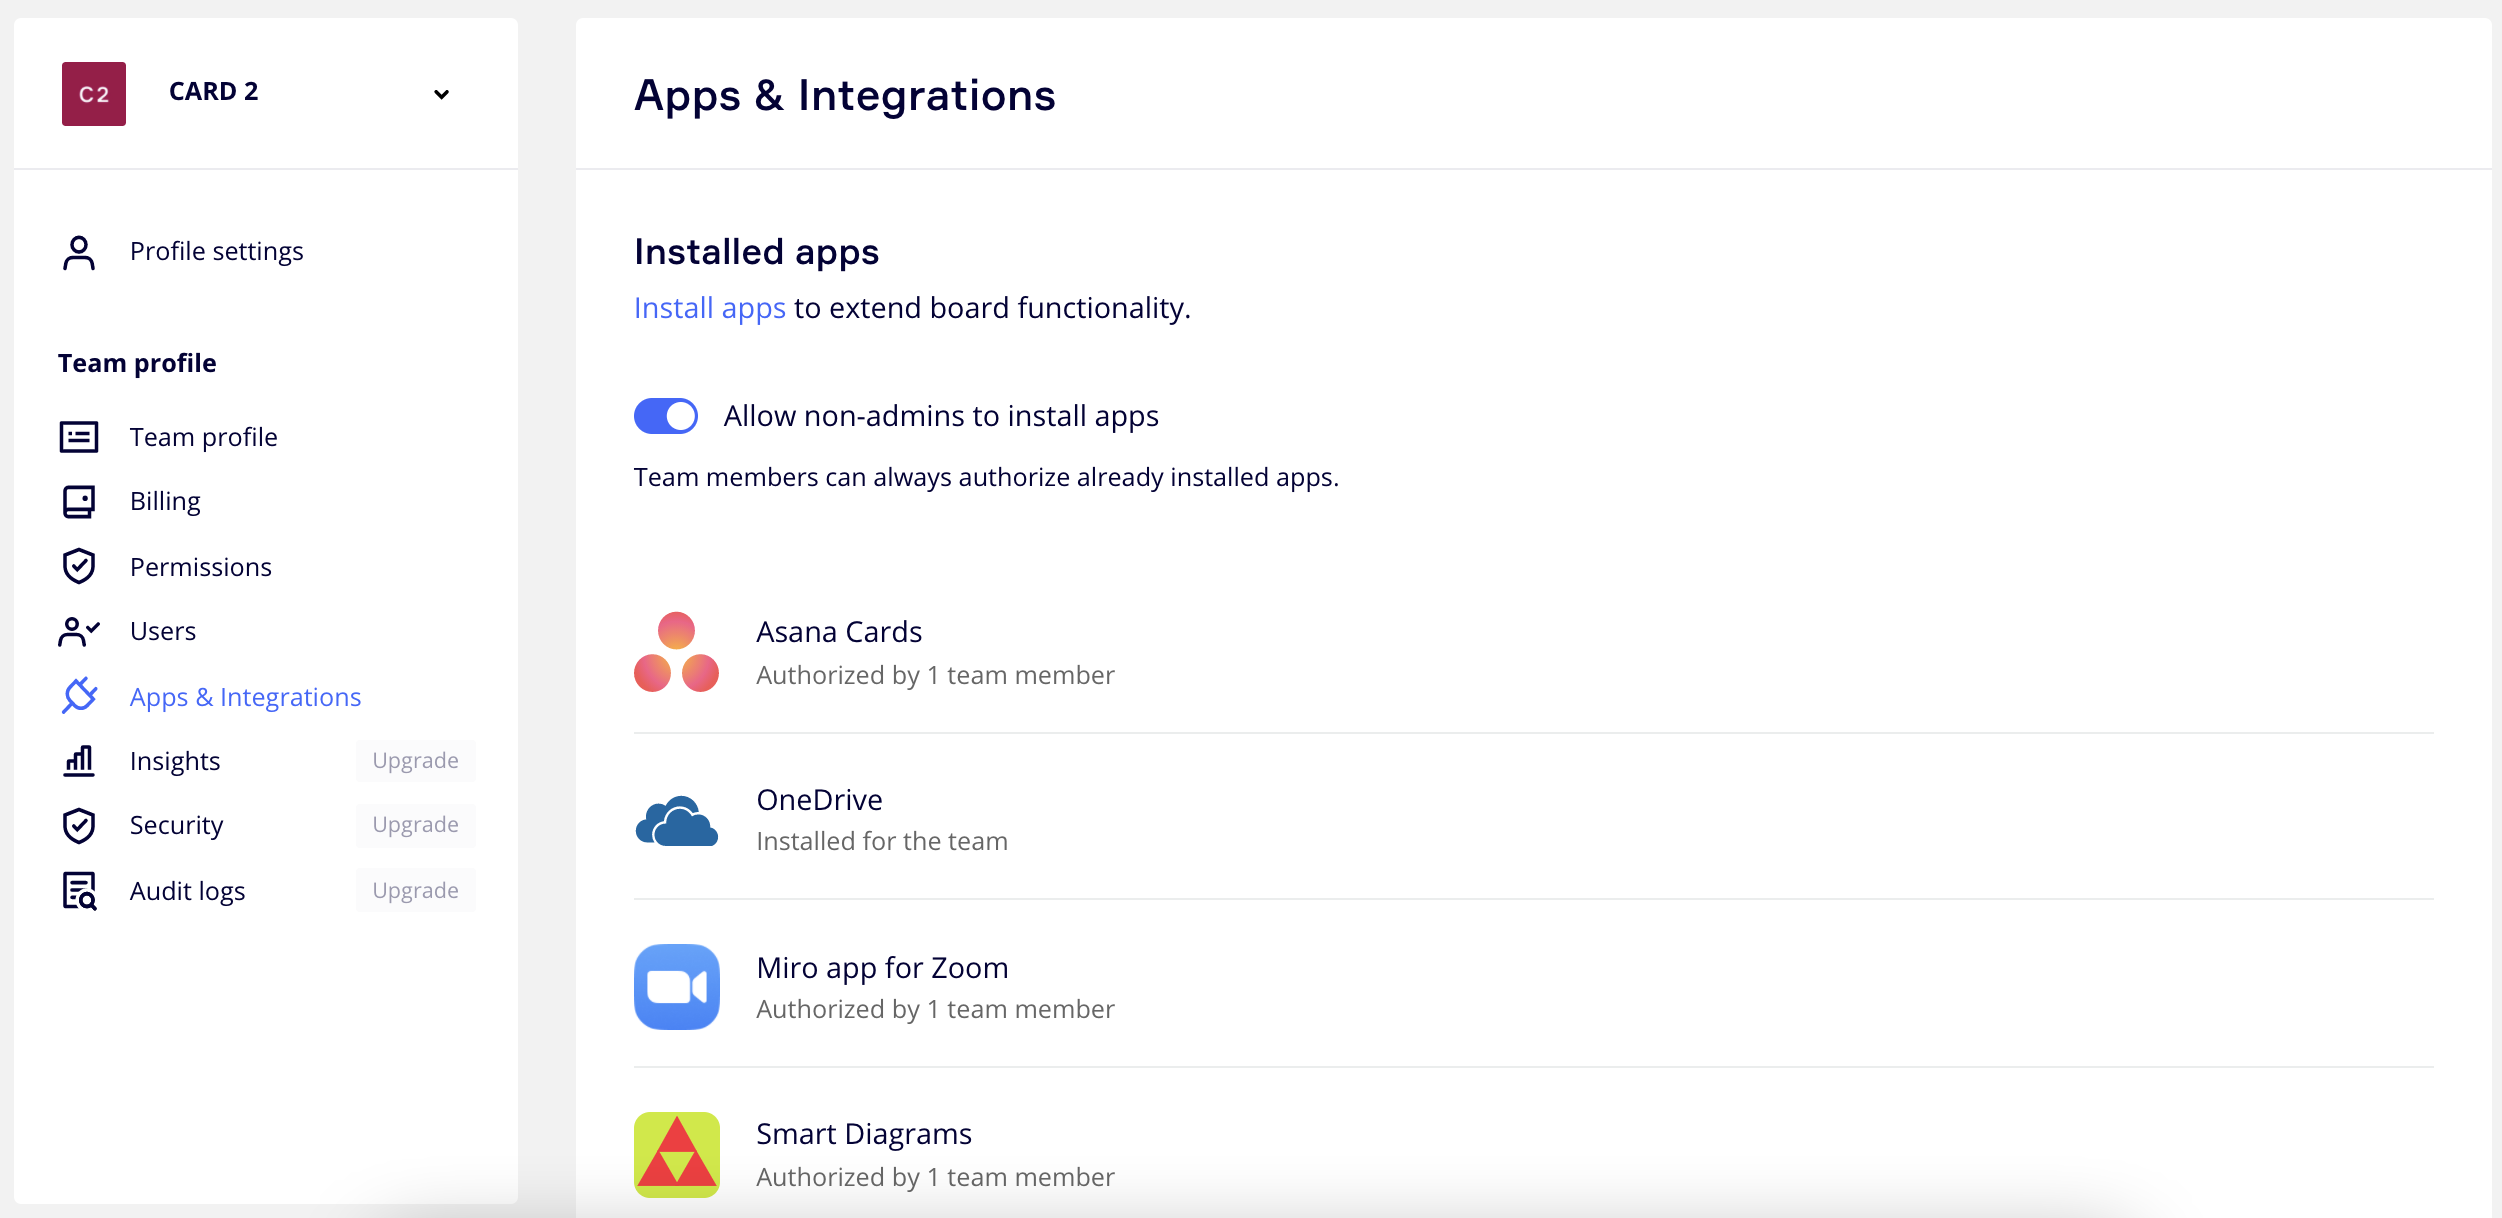This screenshot has width=2502, height=1218.
Task: Toggle Allow non-admins to install apps
Action: click(666, 416)
